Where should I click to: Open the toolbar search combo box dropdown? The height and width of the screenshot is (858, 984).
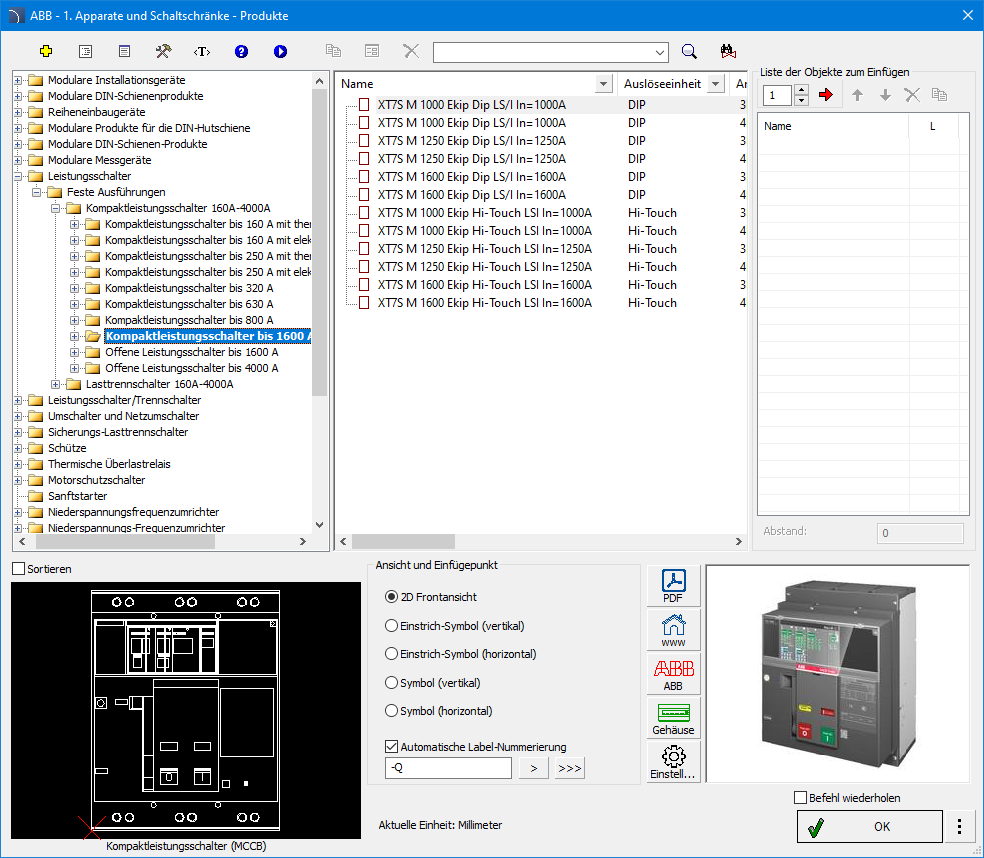click(x=660, y=52)
